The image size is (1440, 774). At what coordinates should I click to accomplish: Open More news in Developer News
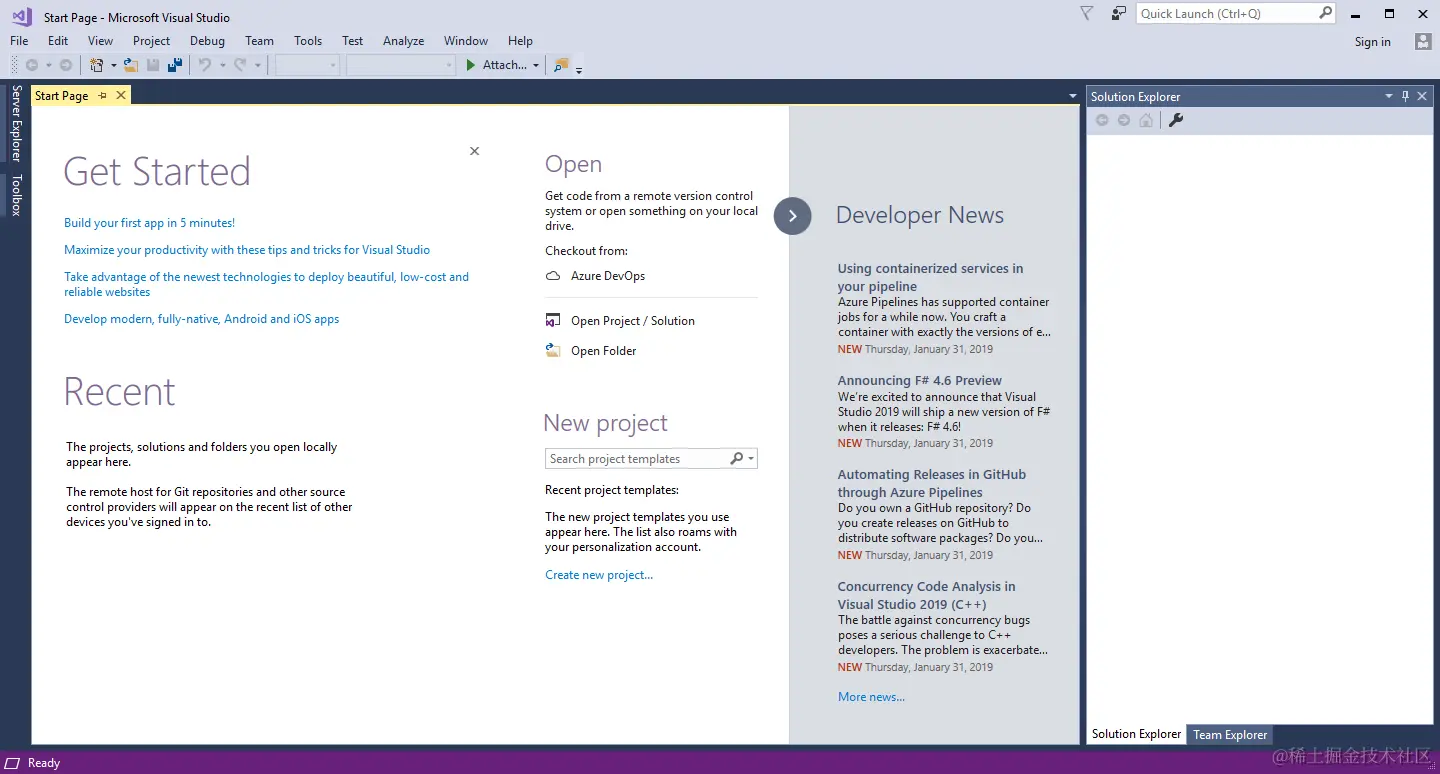tap(869, 696)
